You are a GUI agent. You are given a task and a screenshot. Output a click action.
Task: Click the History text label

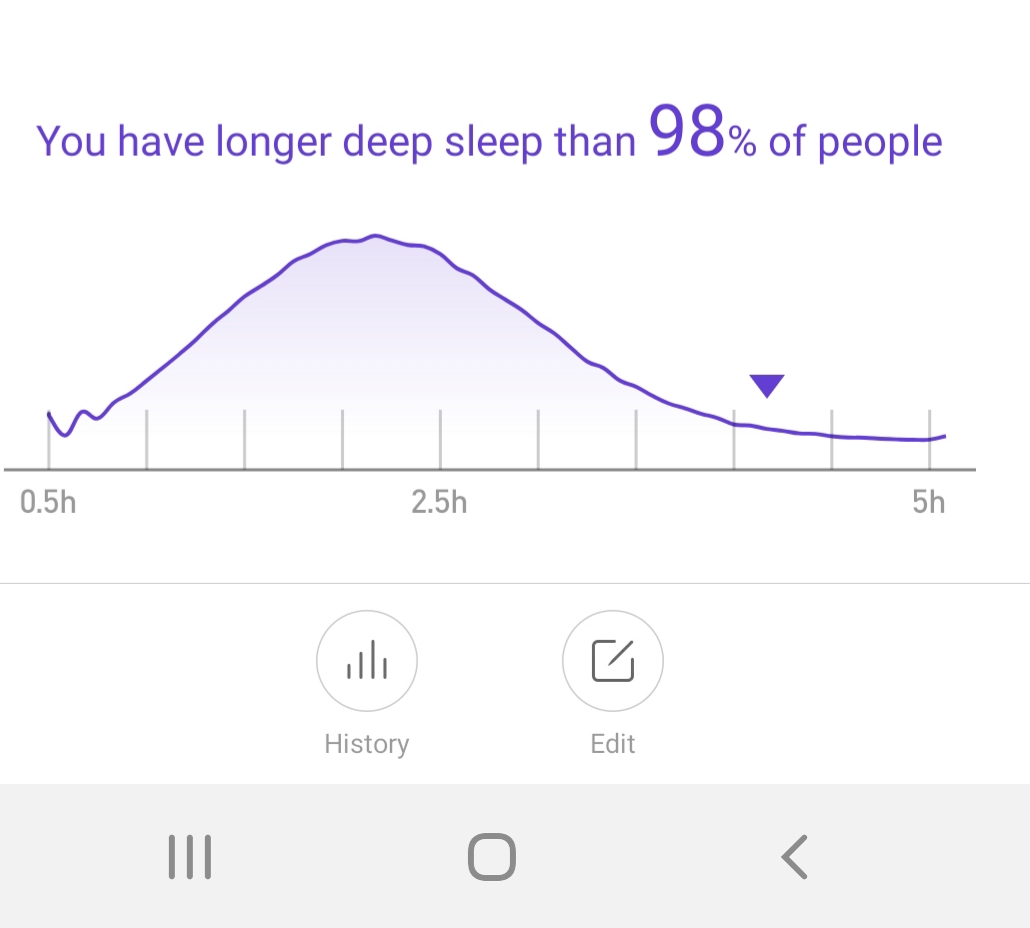coord(367,744)
